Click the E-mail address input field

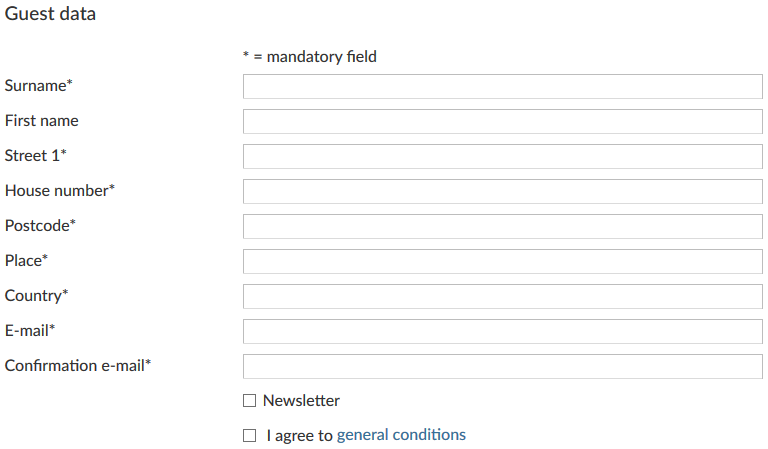(x=502, y=331)
